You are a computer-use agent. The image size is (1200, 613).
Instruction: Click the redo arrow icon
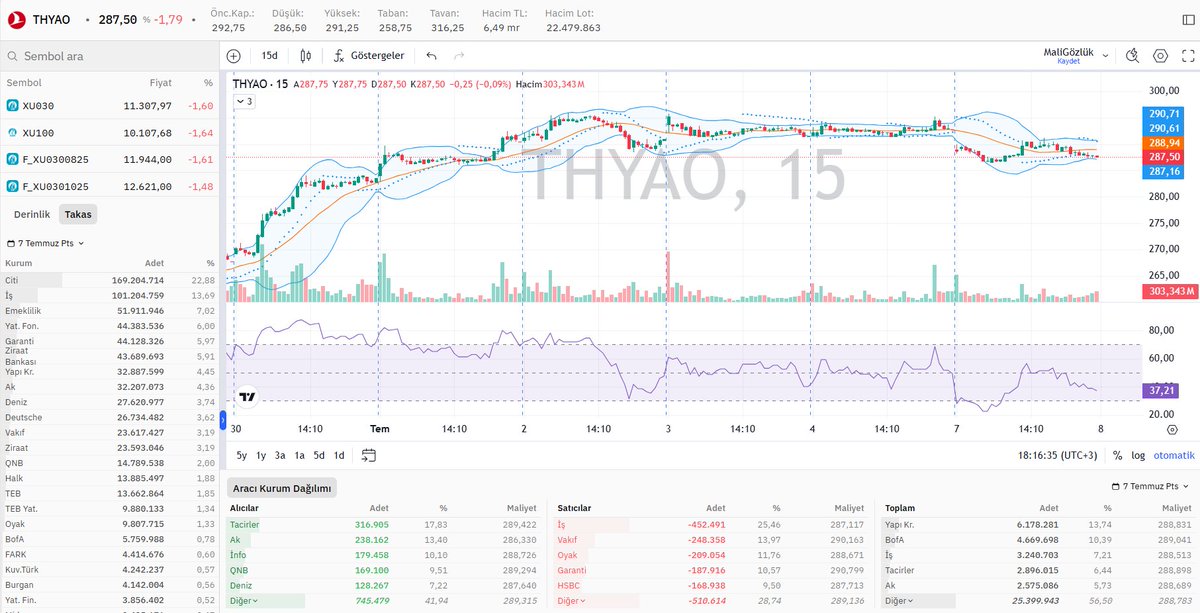(x=459, y=56)
